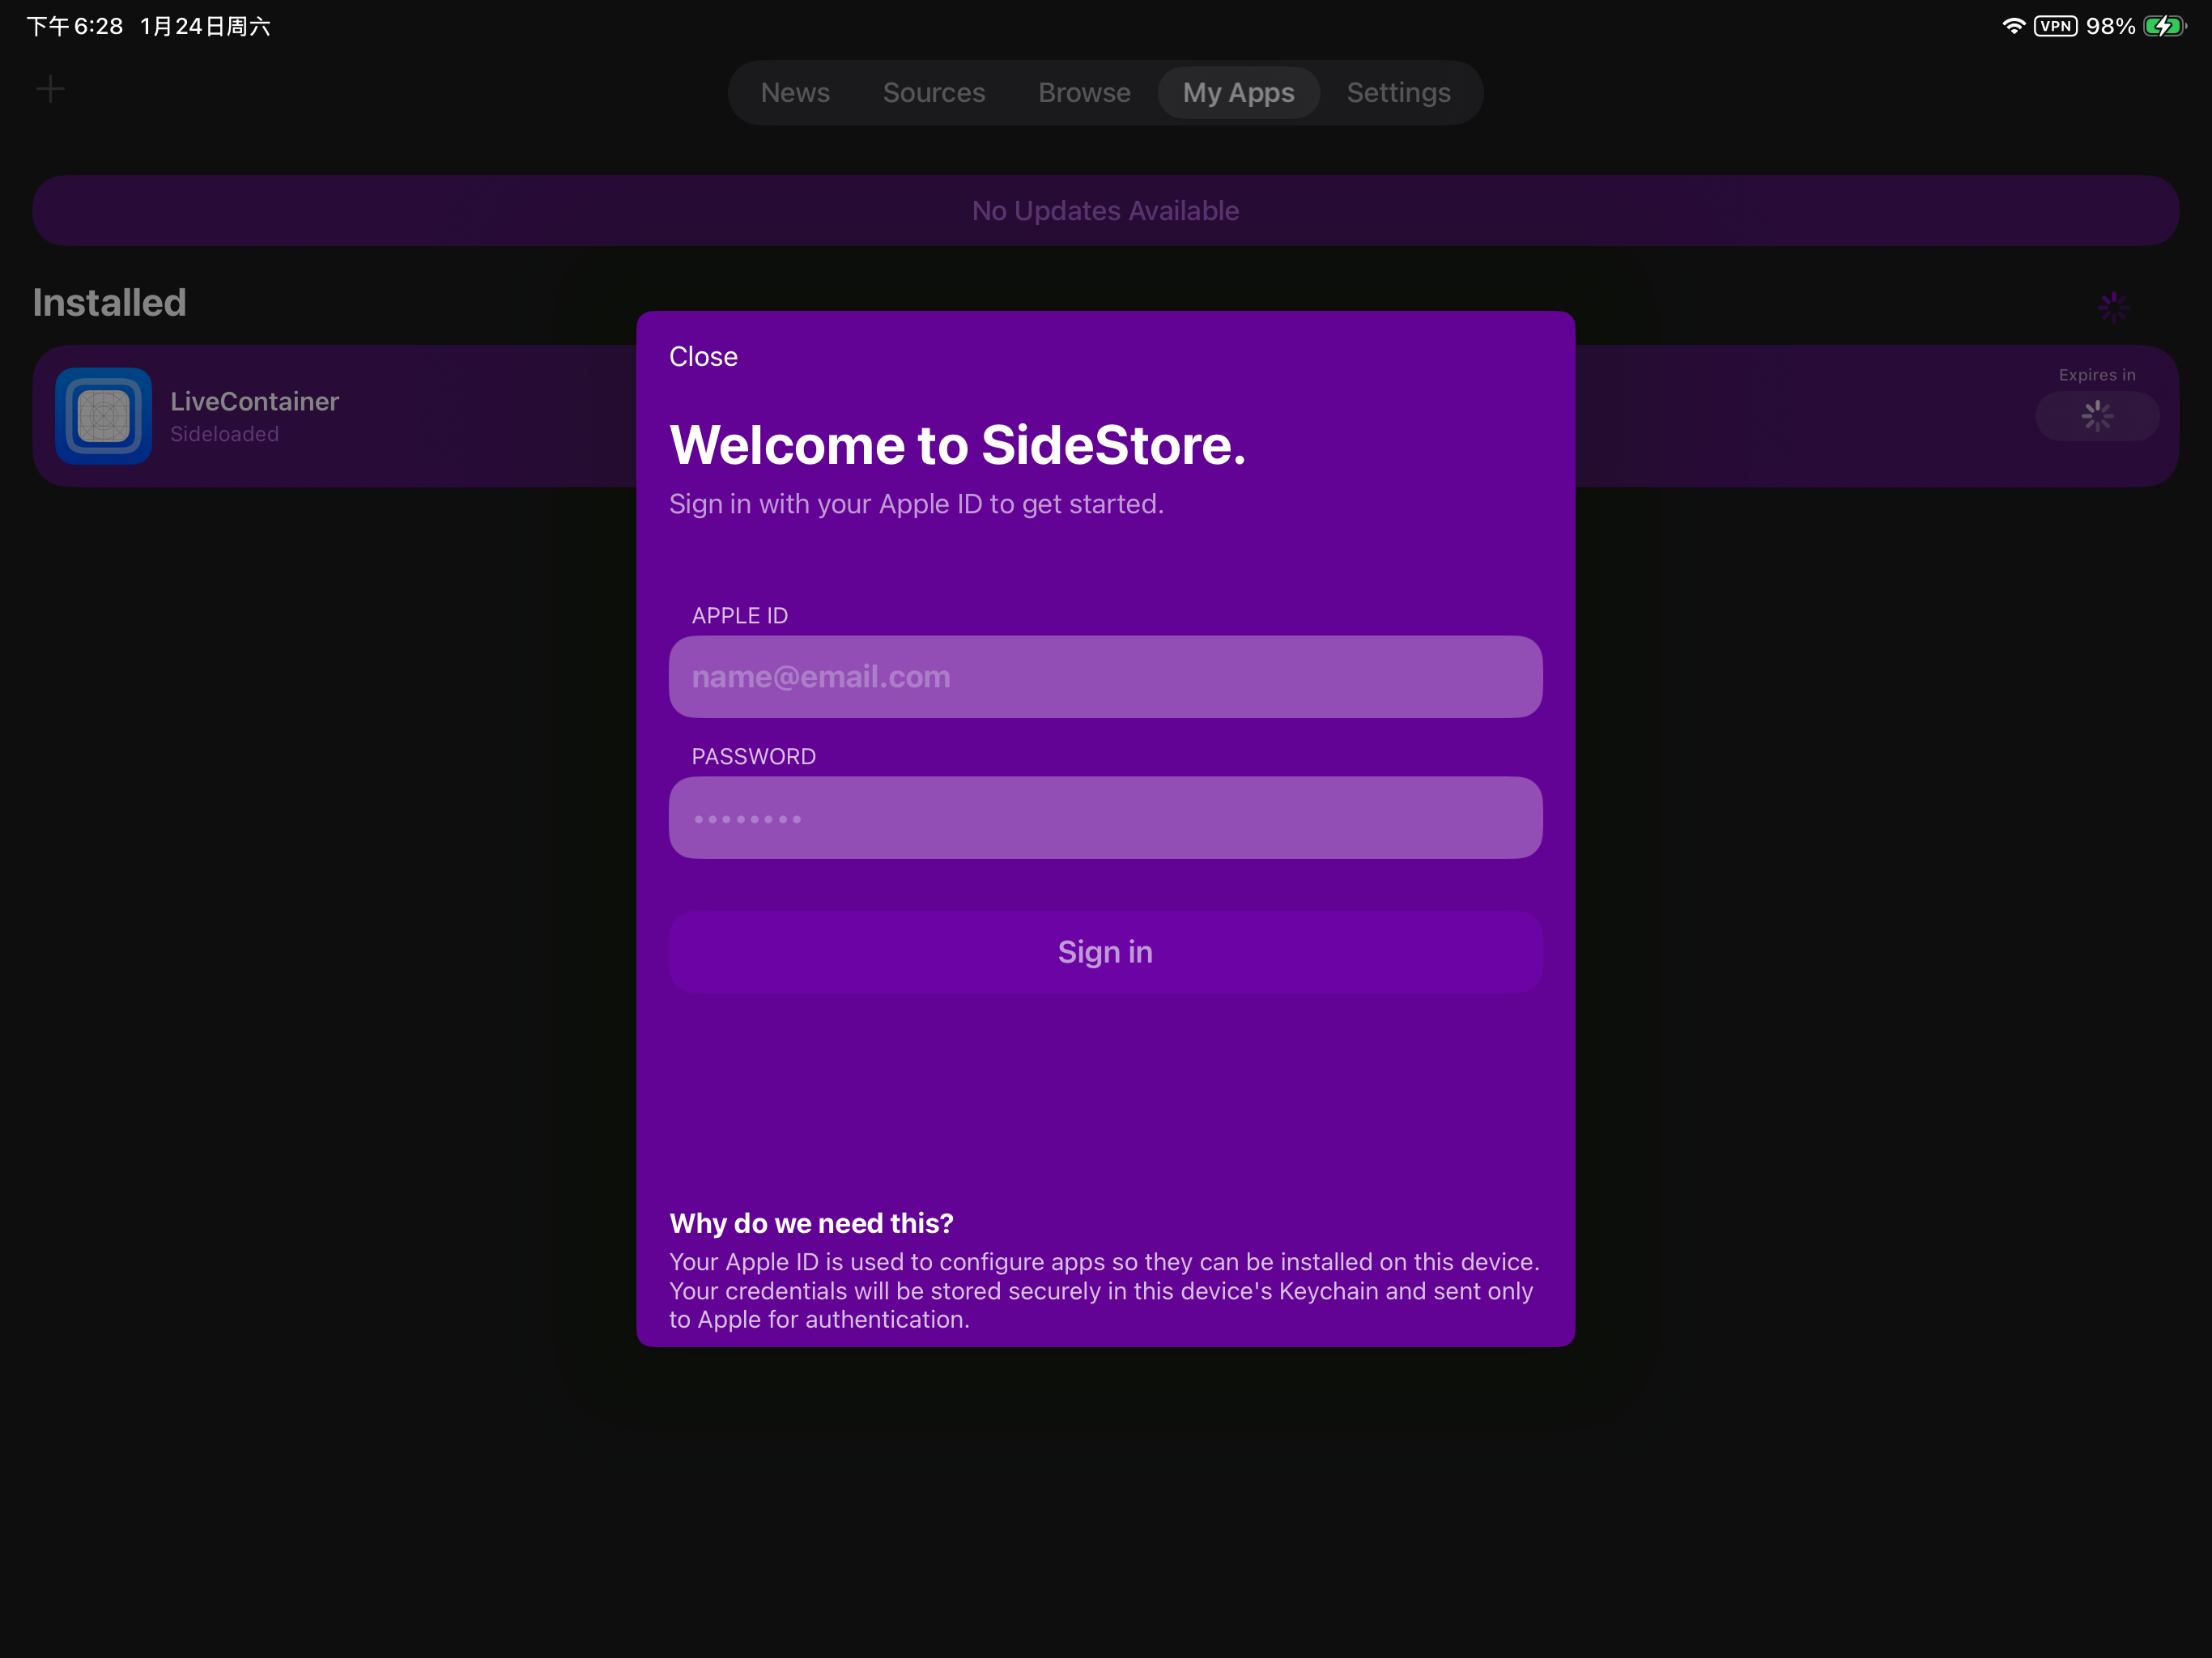Click the plus icon to add a source
The height and width of the screenshot is (1658, 2212).
click(x=51, y=89)
